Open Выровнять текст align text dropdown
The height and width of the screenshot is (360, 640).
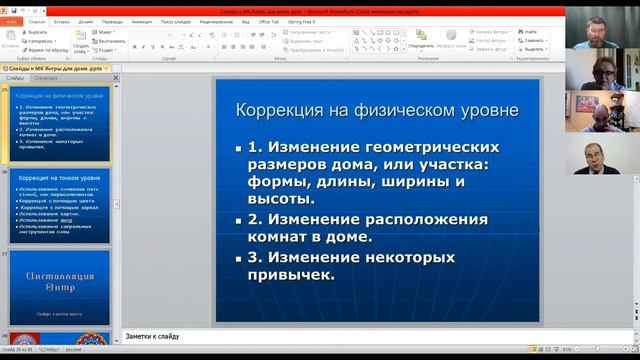[x=305, y=41]
